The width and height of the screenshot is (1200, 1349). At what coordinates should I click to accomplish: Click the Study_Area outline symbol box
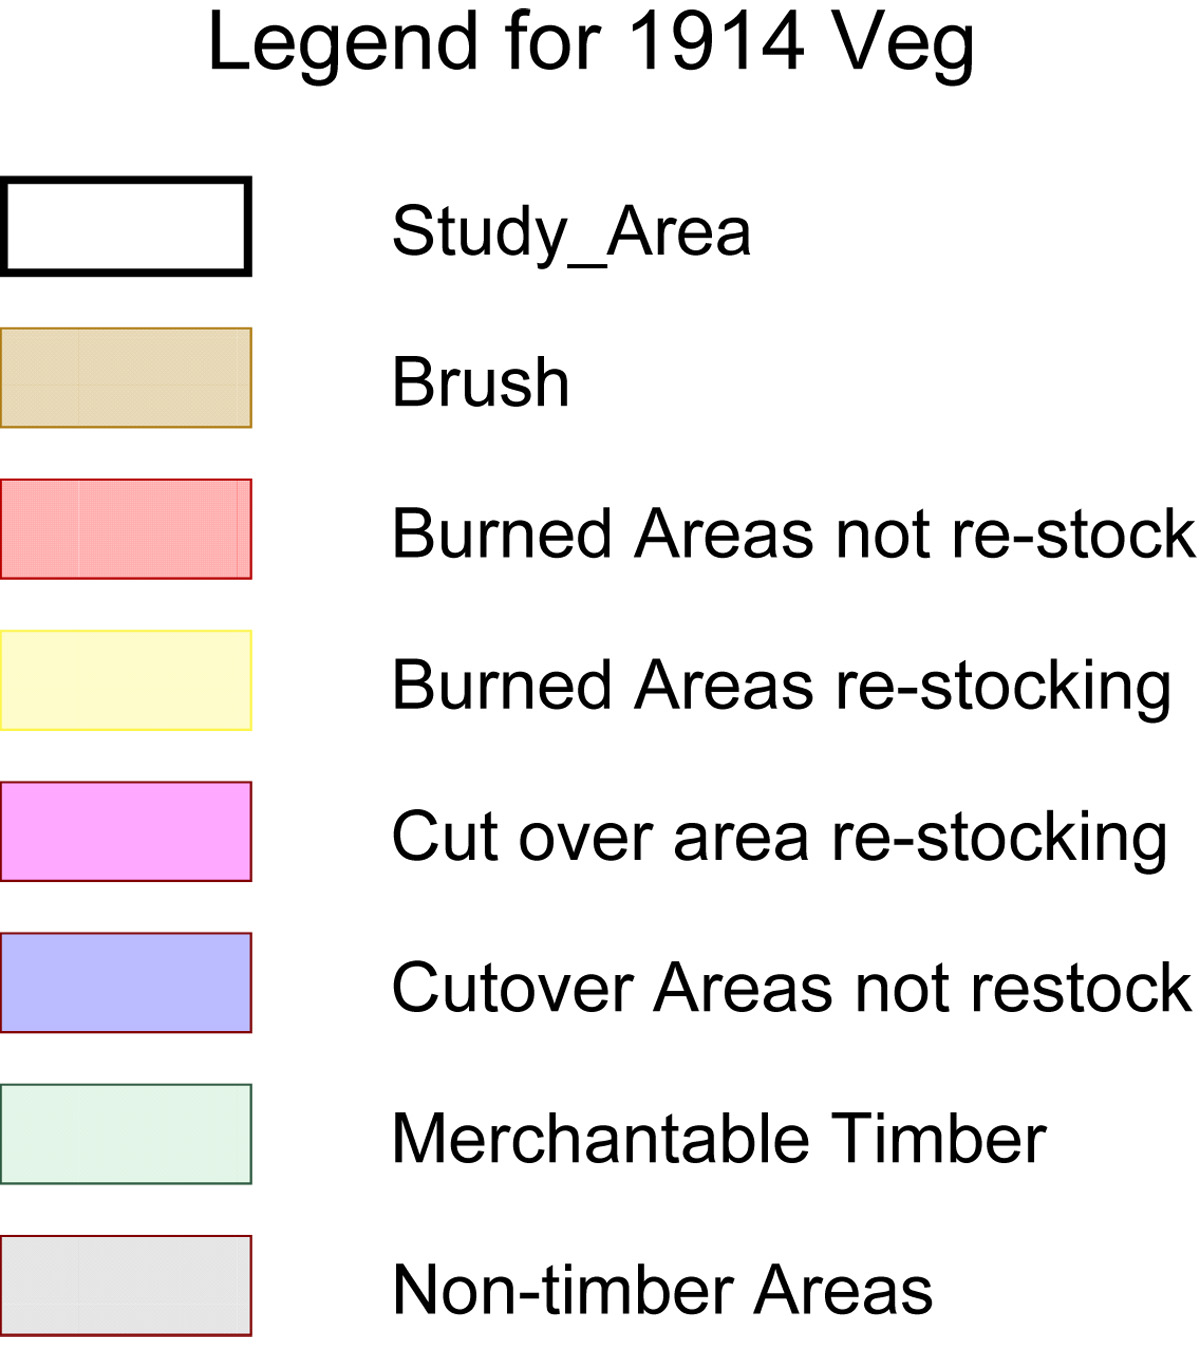click(126, 226)
